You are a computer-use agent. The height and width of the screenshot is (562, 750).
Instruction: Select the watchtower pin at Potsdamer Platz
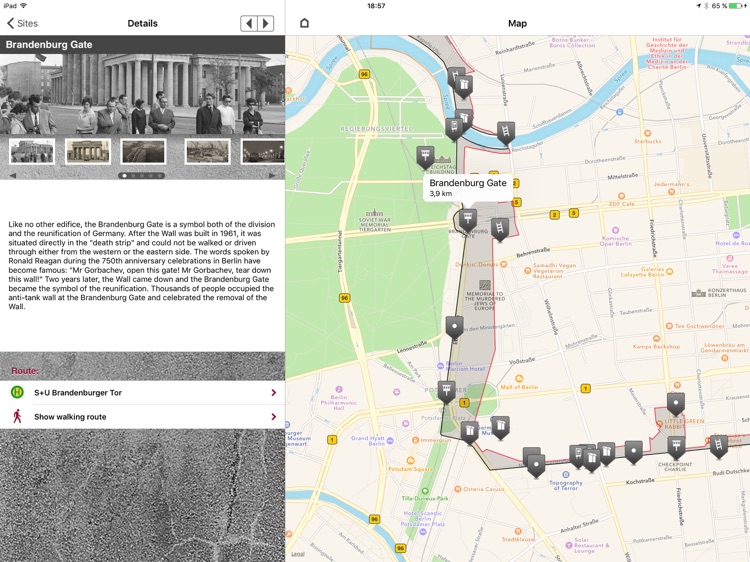pos(446,391)
